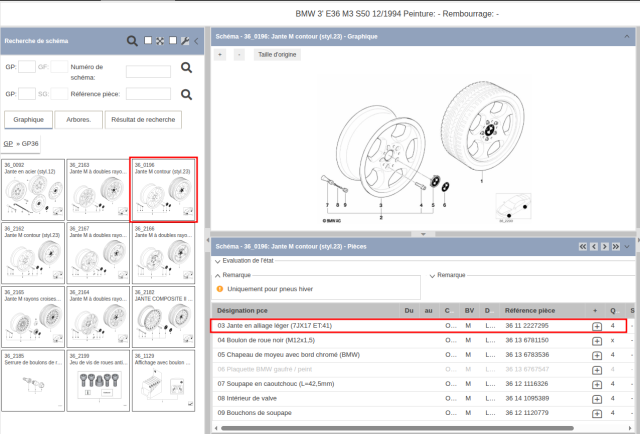Zoom out the diagram with minus button
This screenshot has height=434, width=640.
[239, 54]
